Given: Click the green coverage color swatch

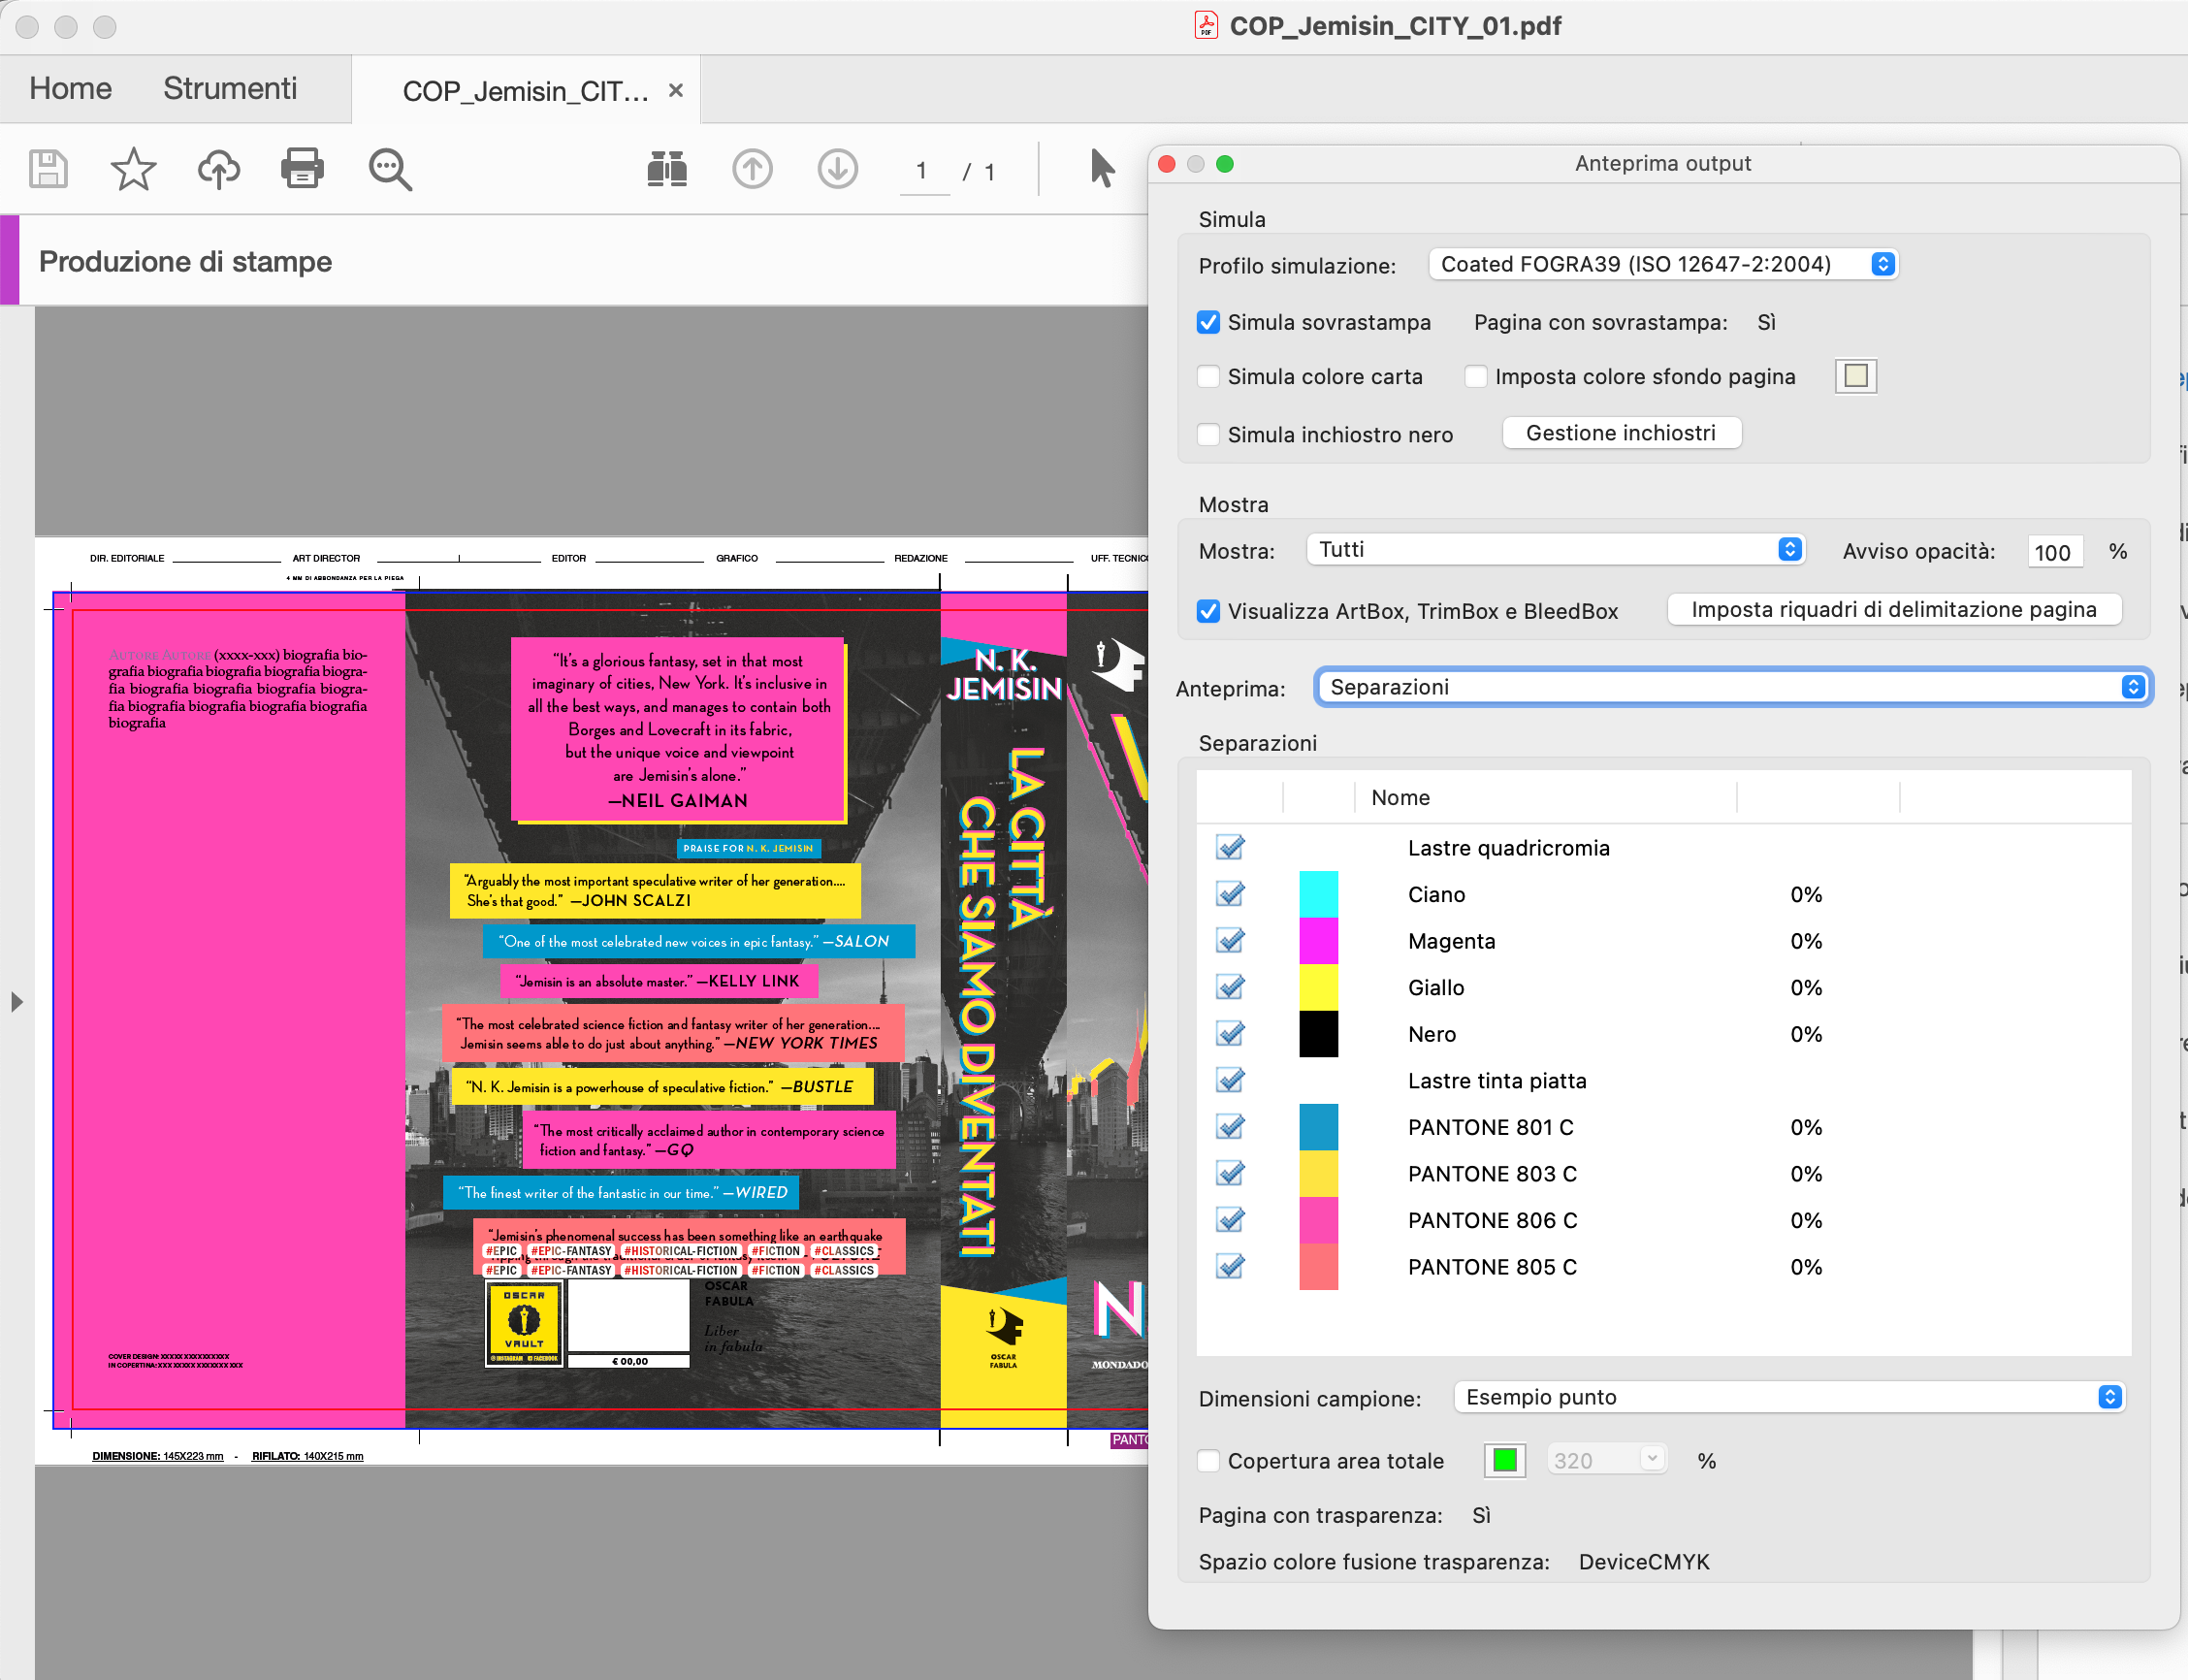Looking at the screenshot, I should (1504, 1461).
